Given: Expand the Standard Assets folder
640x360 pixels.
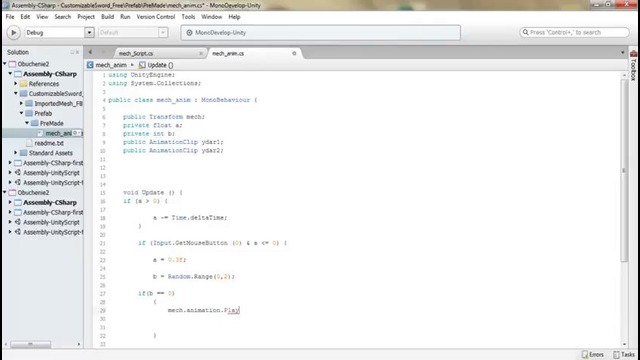Looking at the screenshot, I should click(x=16, y=153).
